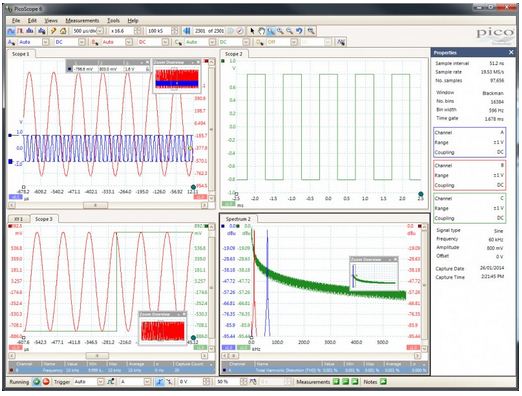Click the Zoom Out magnifier icon
Screen dimensions: 522x396
pyautogui.click(x=289, y=31)
